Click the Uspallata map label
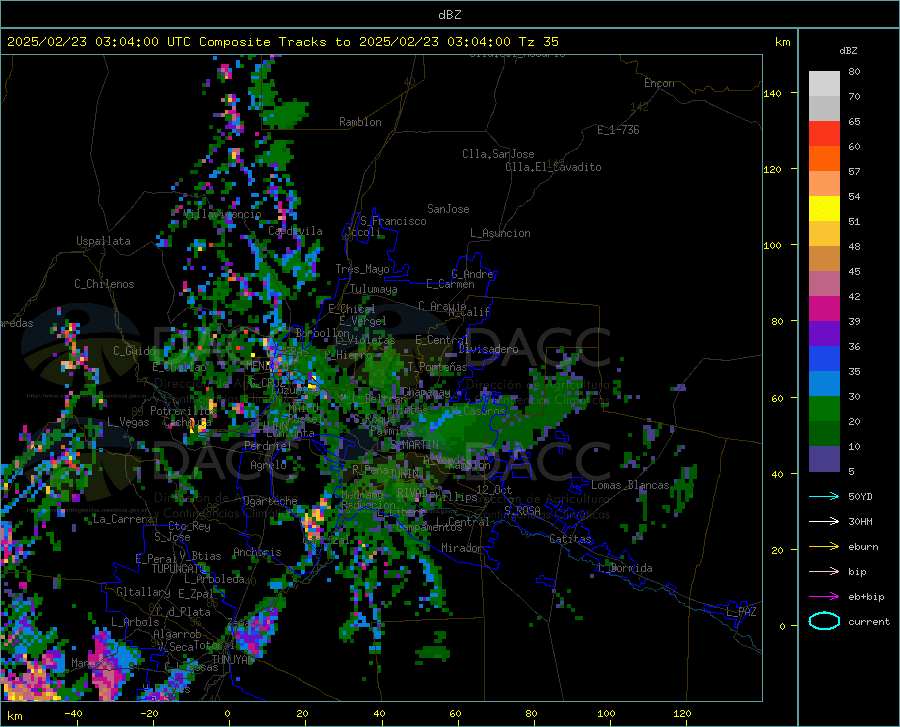The image size is (900, 727). tap(103, 241)
